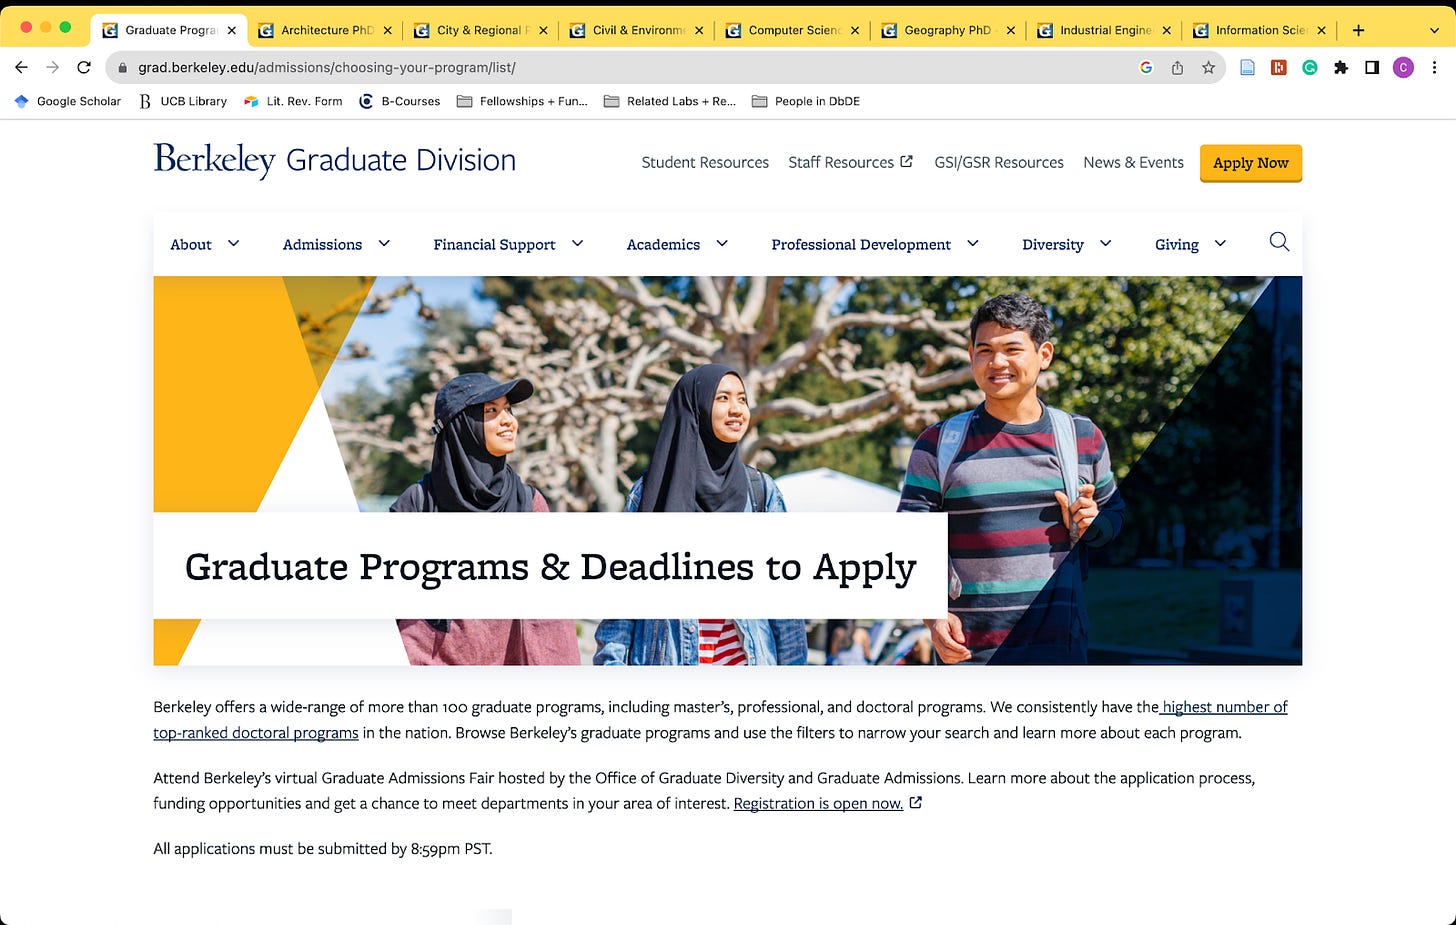The image size is (1456, 925).
Task: Open the Google Scholar bookmark
Action: coord(67,101)
